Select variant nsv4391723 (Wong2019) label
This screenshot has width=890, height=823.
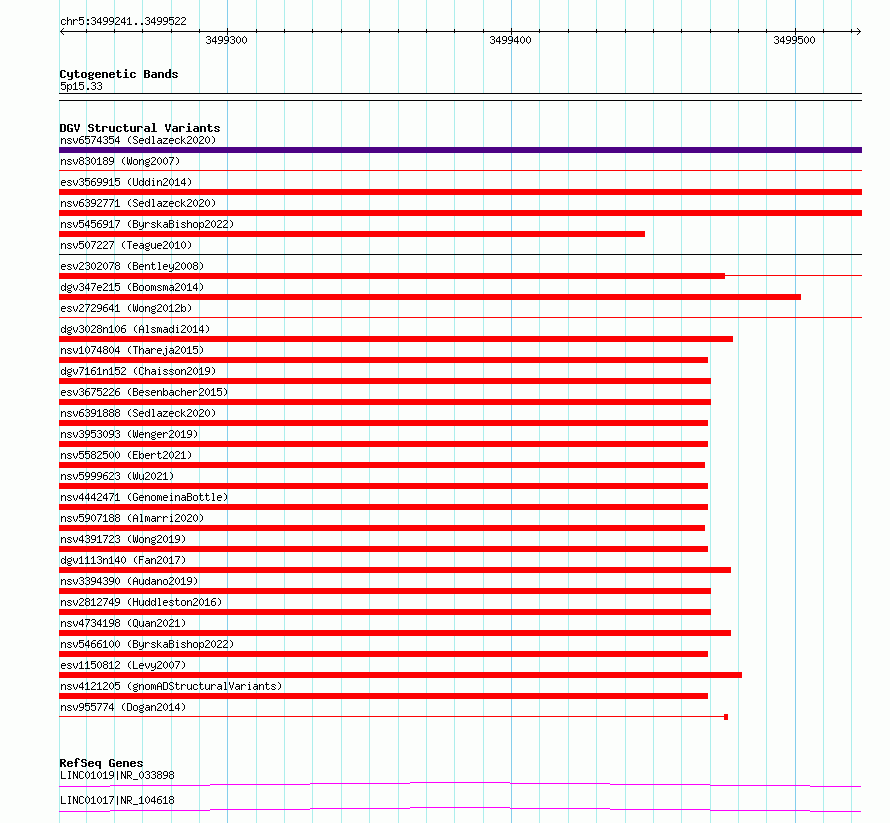(x=123, y=539)
